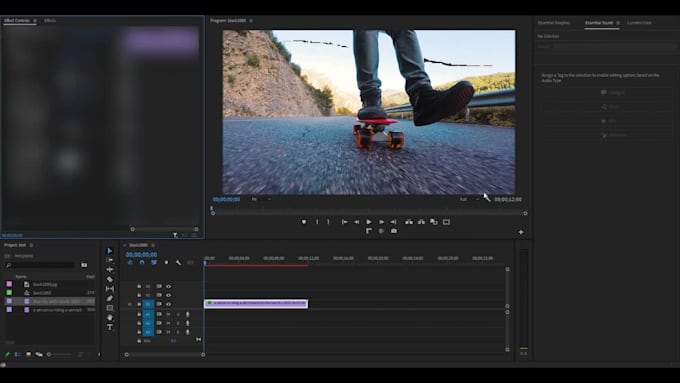Solo the A2 audio track
The height and width of the screenshot is (383, 680).
click(178, 323)
